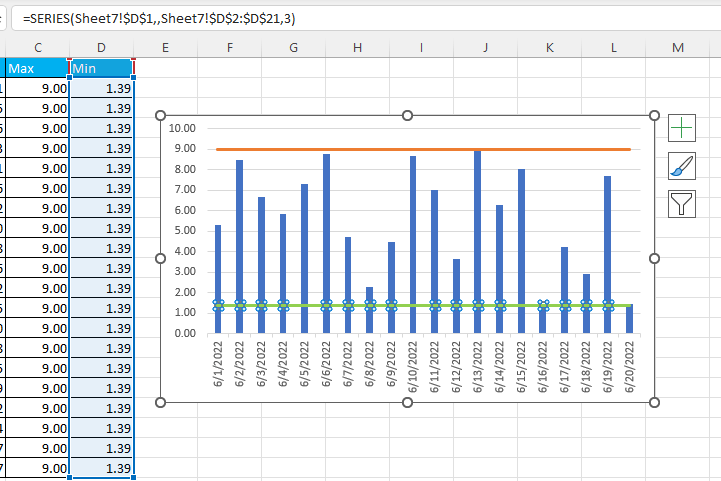Screen dimensions: 721x481
Task: Open the Chart Elements plus button
Action: point(681,128)
